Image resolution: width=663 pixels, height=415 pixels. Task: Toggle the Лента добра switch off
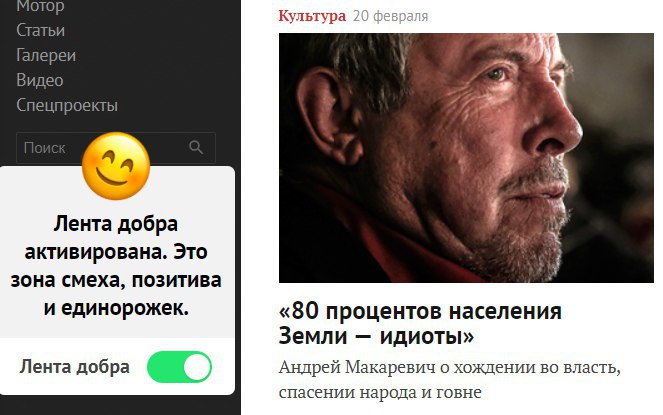point(179,367)
